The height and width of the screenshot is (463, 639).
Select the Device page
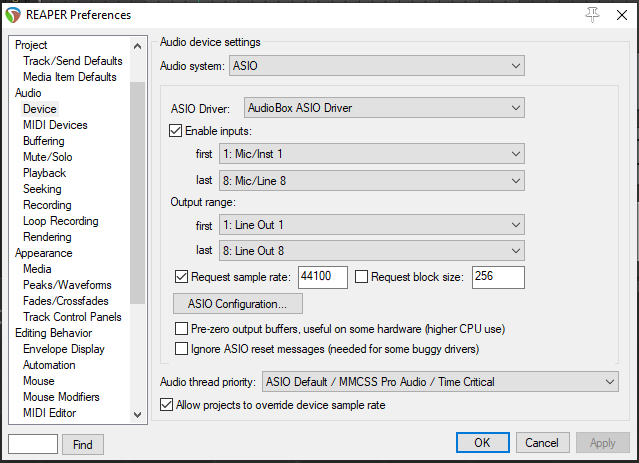[x=40, y=109]
